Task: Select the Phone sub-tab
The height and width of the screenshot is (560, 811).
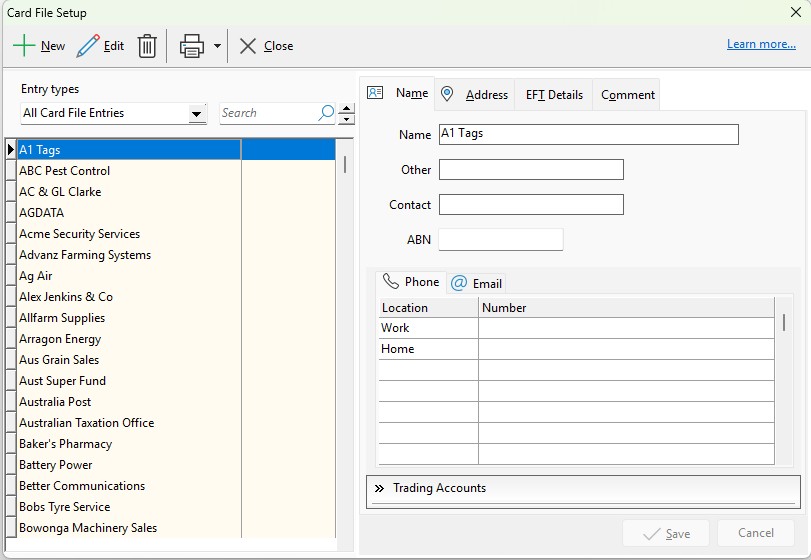Action: (x=411, y=282)
